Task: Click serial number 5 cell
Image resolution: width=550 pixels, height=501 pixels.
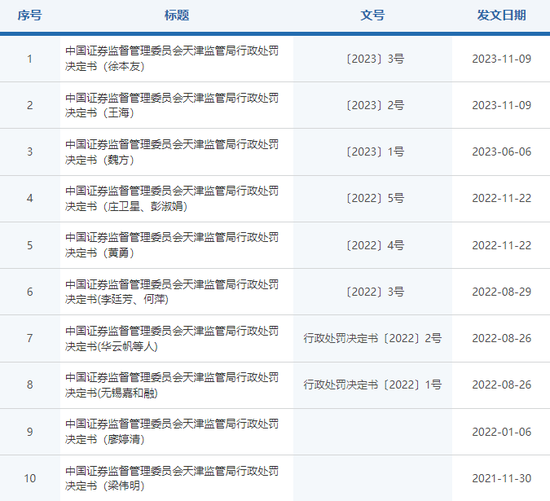Action: [30, 245]
